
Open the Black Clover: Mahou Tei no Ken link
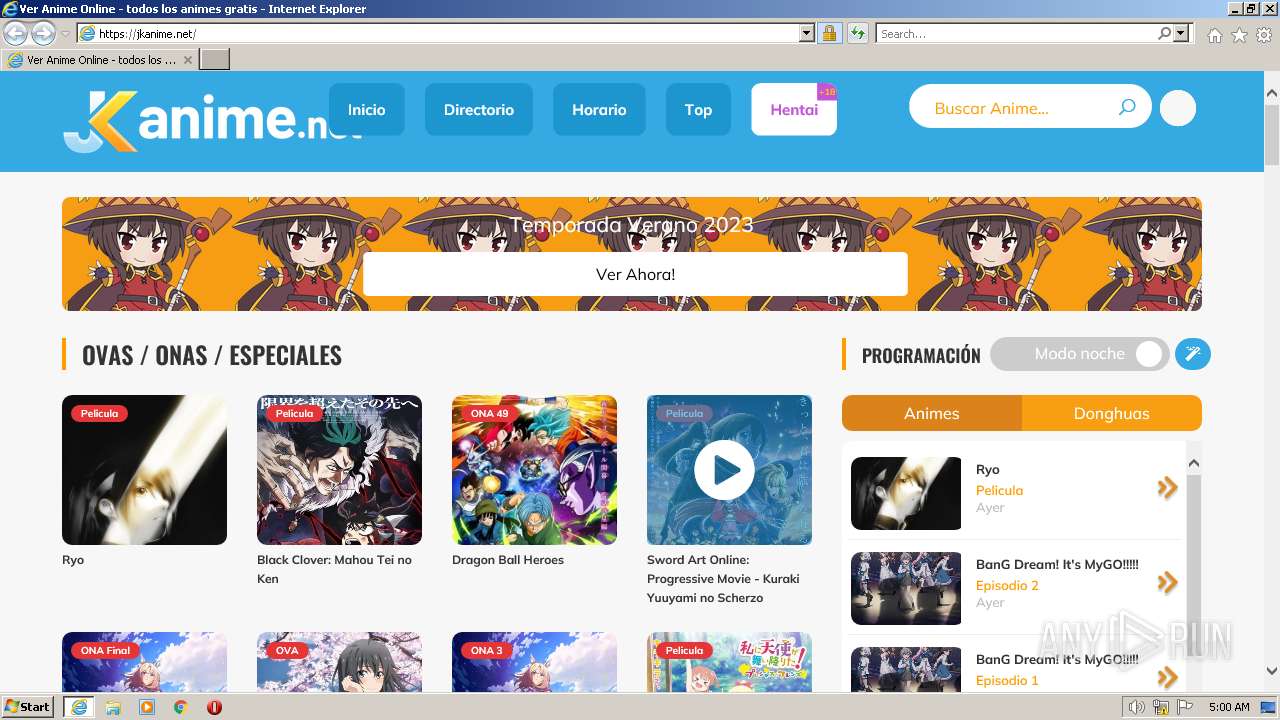(334, 569)
